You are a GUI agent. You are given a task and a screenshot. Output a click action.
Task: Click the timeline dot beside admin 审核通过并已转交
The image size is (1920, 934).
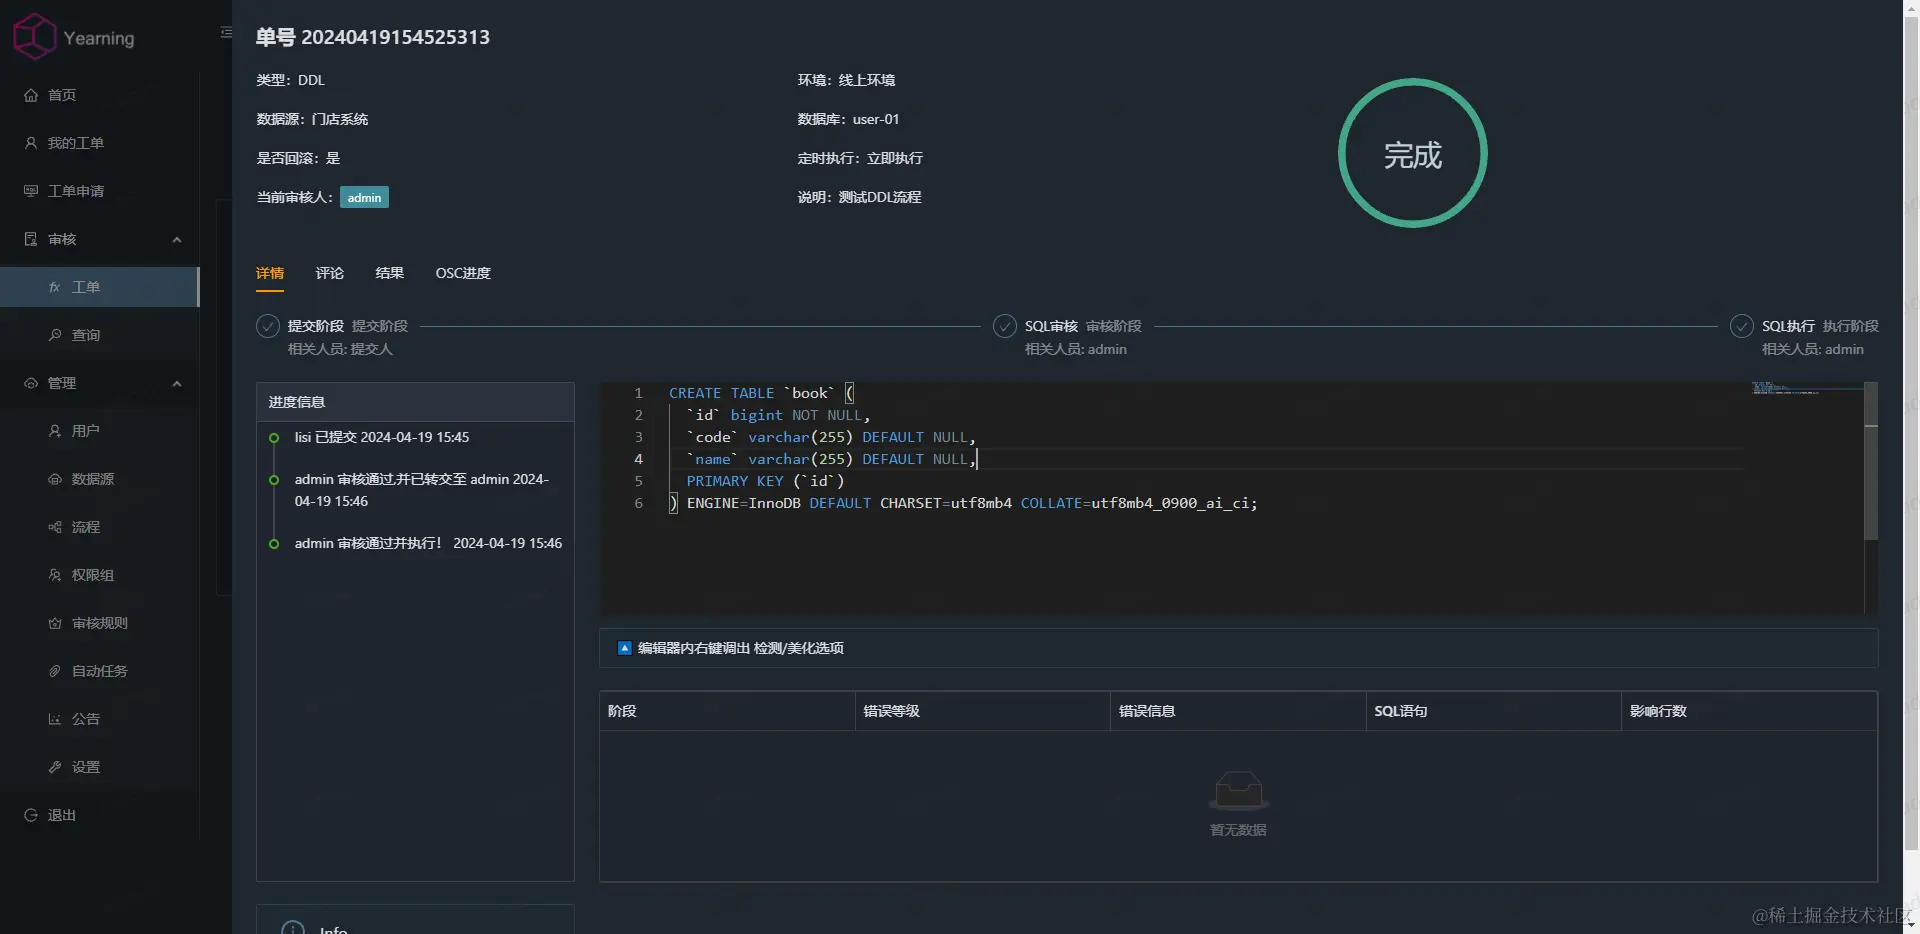(x=274, y=480)
